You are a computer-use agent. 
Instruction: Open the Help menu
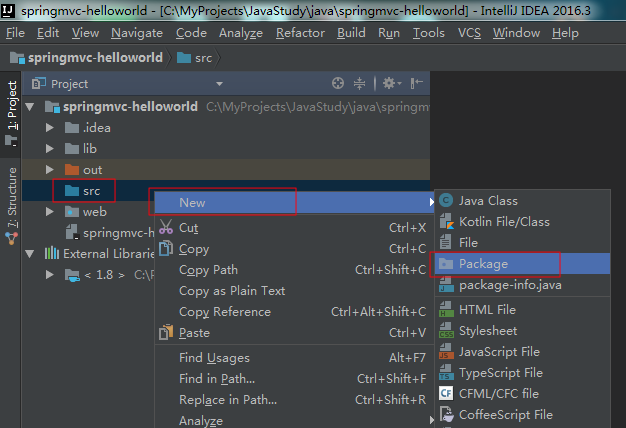click(x=565, y=33)
